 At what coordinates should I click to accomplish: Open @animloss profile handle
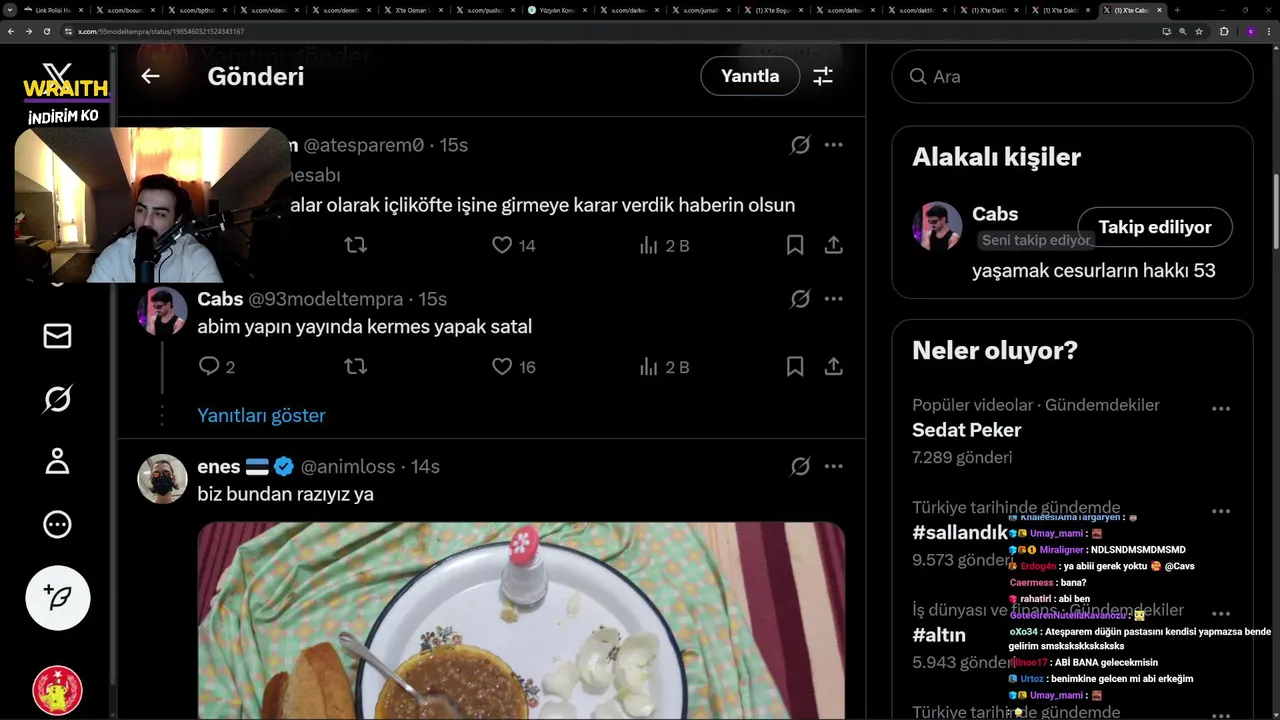point(348,466)
